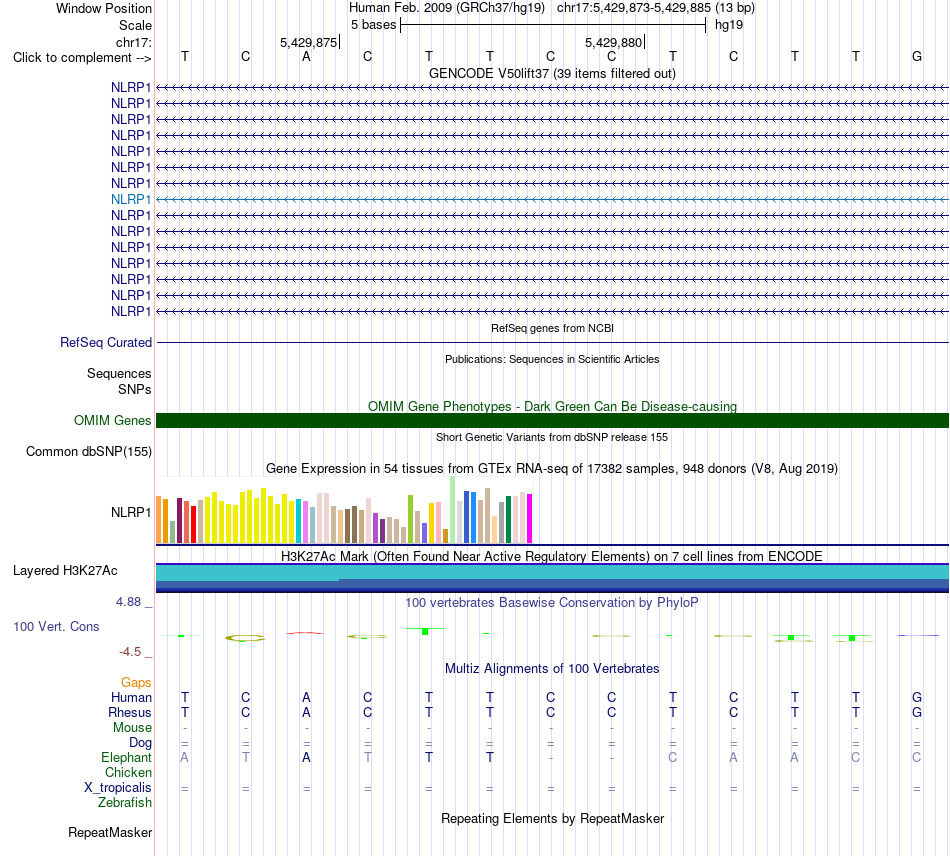Open 'Short Genetic Variants from dbSNP release 155'
This screenshot has width=950, height=856.
[552, 437]
